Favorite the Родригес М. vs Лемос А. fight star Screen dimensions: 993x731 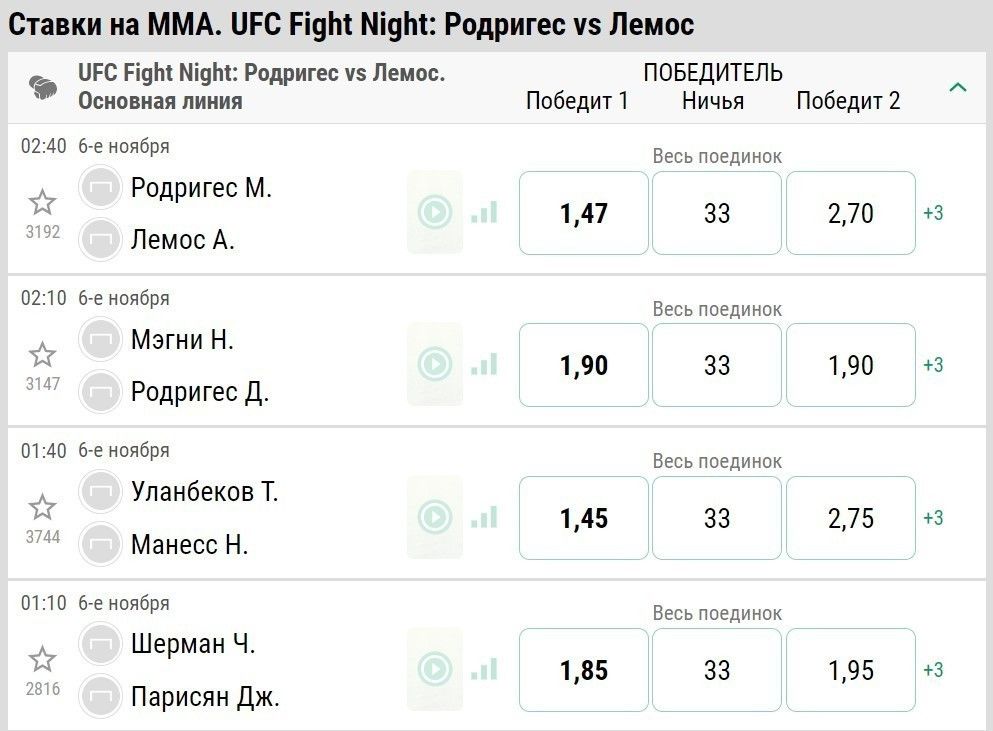[42, 203]
